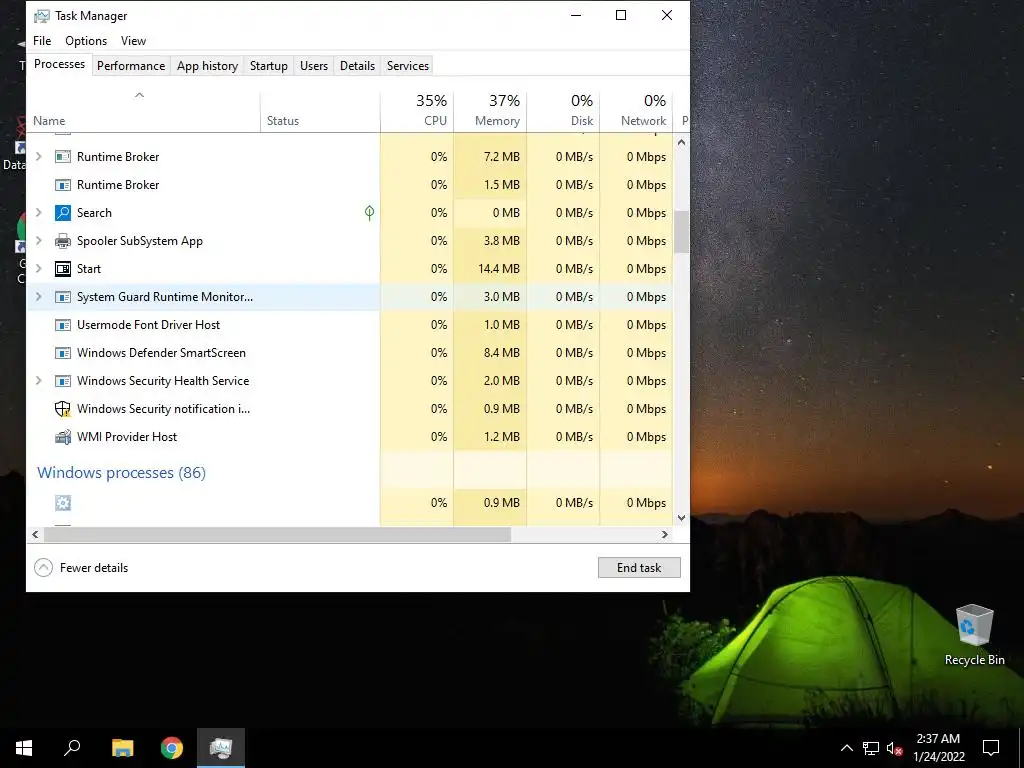Open the File menu
Viewport: 1024px width, 768px height.
coord(42,40)
